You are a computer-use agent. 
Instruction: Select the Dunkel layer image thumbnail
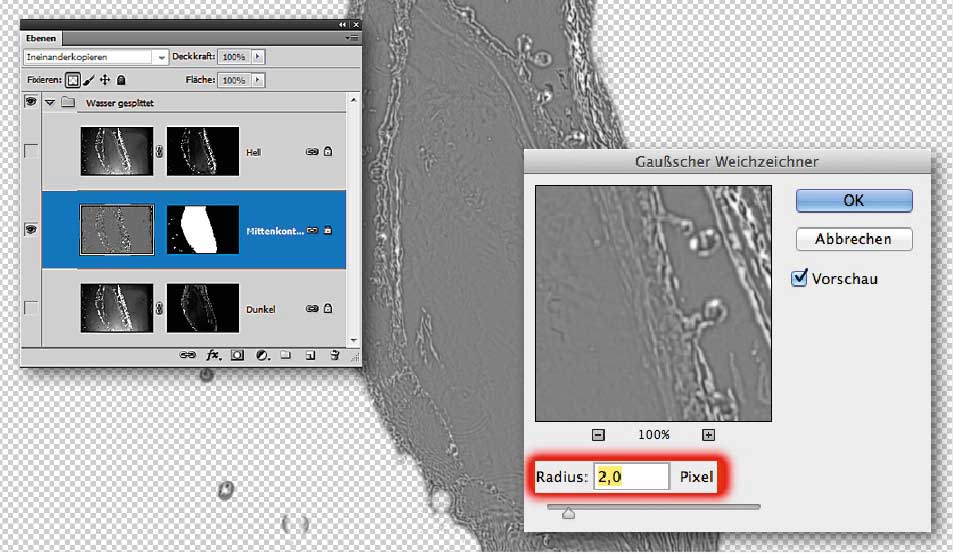[x=117, y=308]
